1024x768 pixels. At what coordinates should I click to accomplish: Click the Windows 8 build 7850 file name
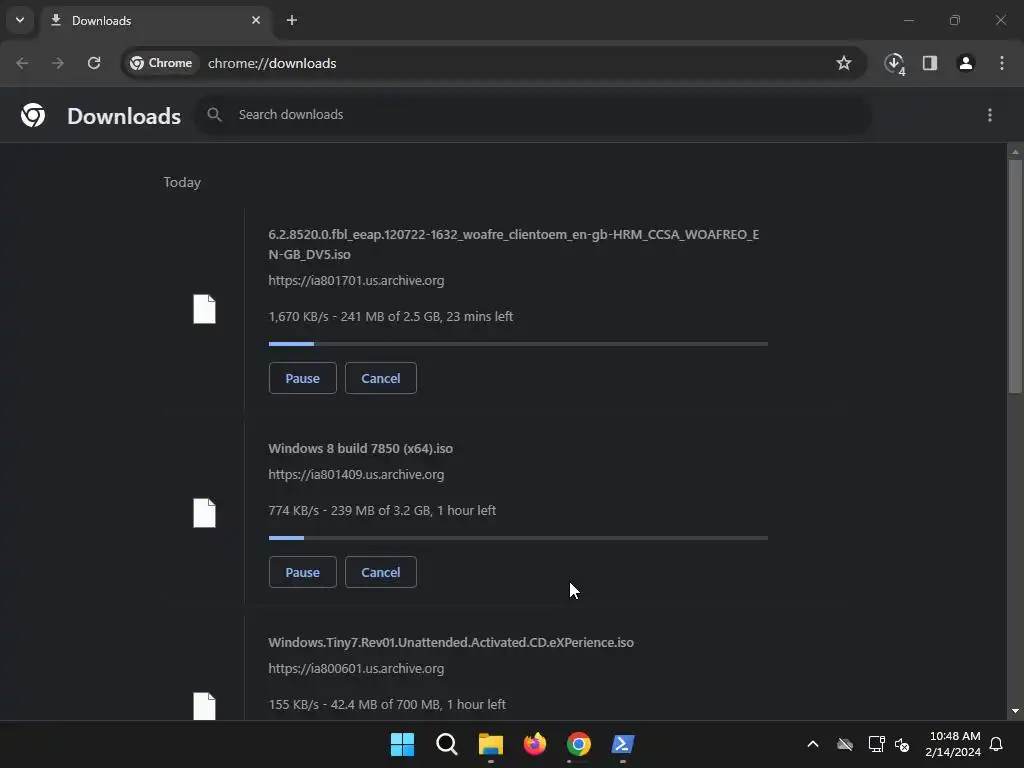click(x=360, y=448)
